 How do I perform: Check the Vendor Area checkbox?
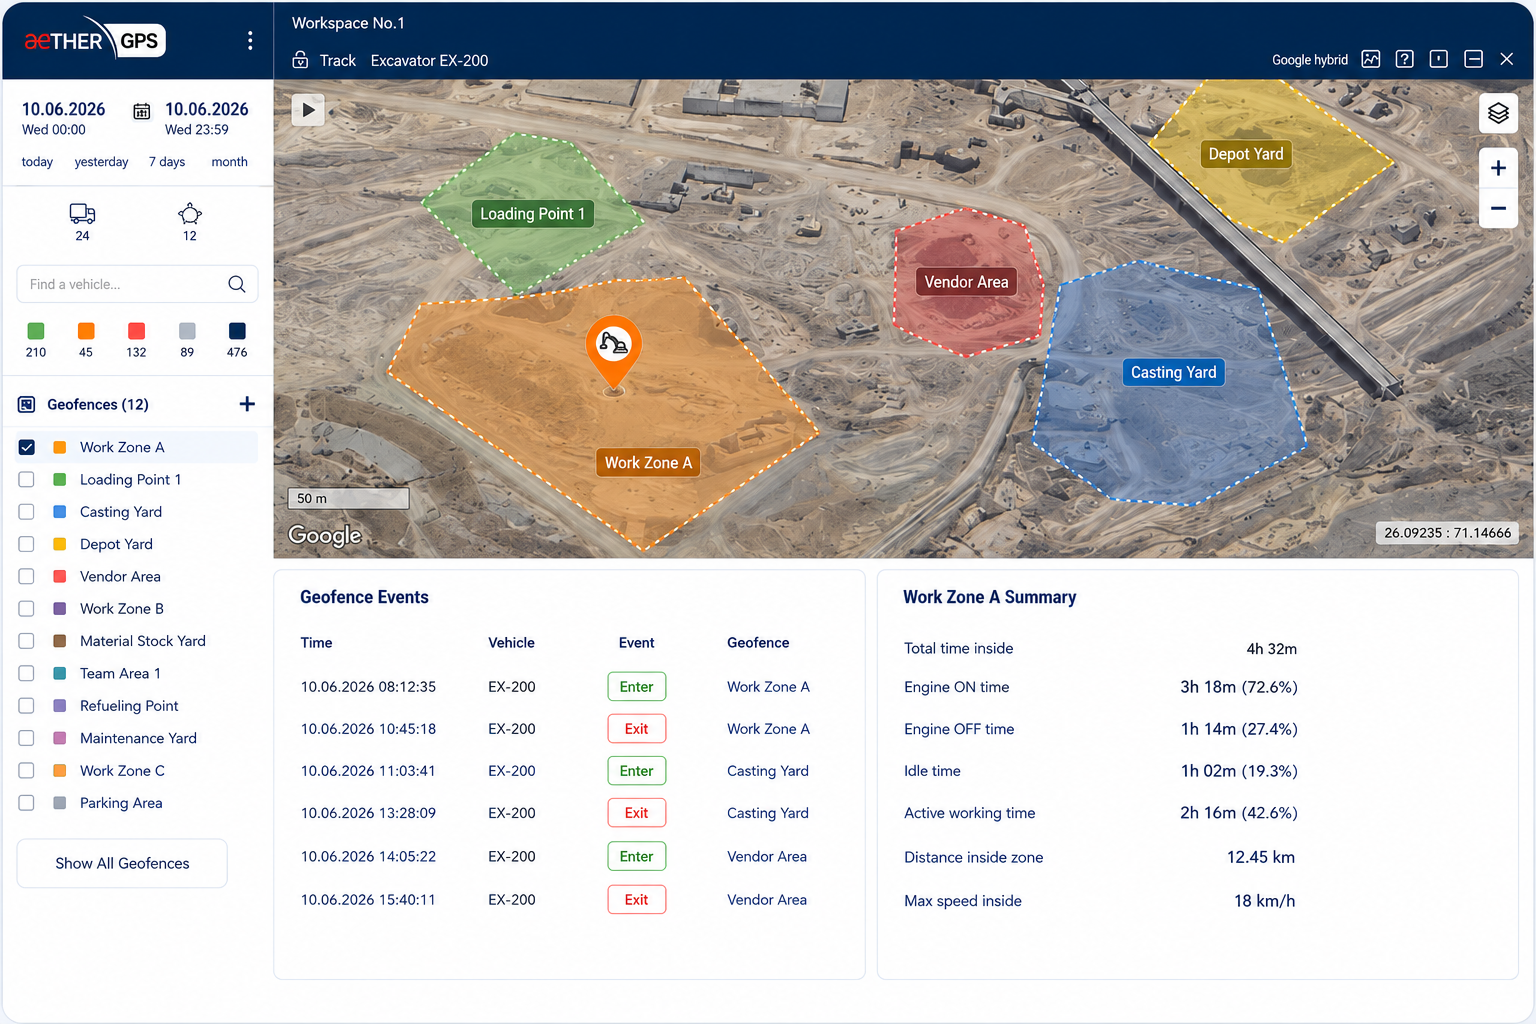pyautogui.click(x=27, y=576)
